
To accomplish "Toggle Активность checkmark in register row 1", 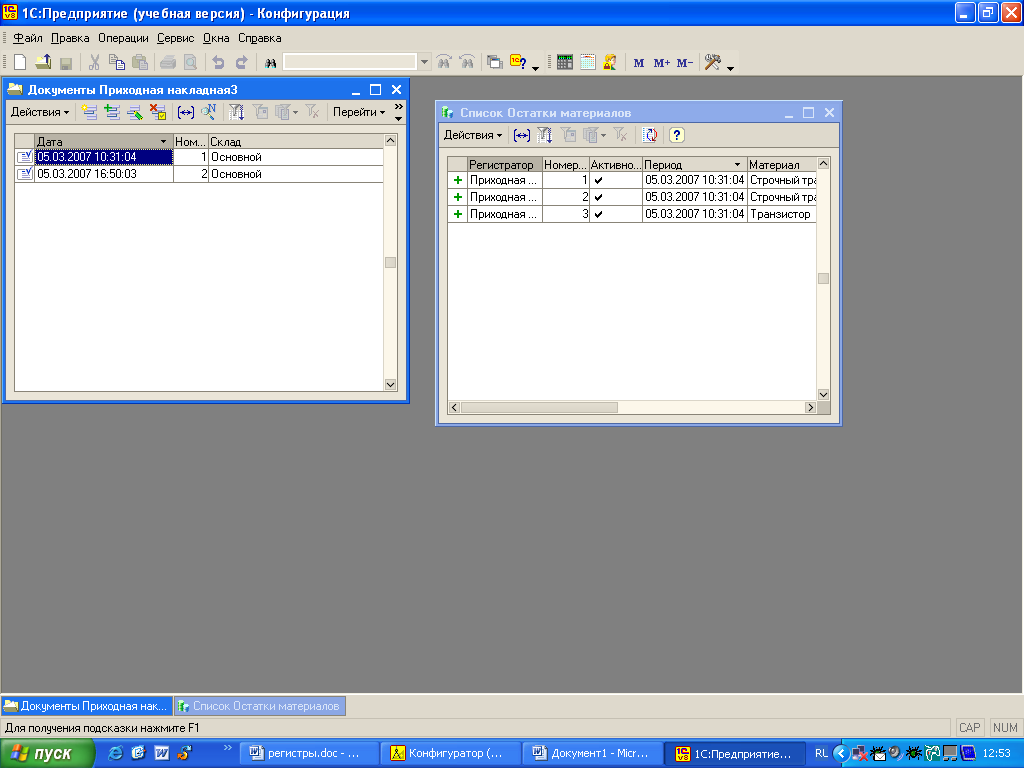I will pos(598,180).
